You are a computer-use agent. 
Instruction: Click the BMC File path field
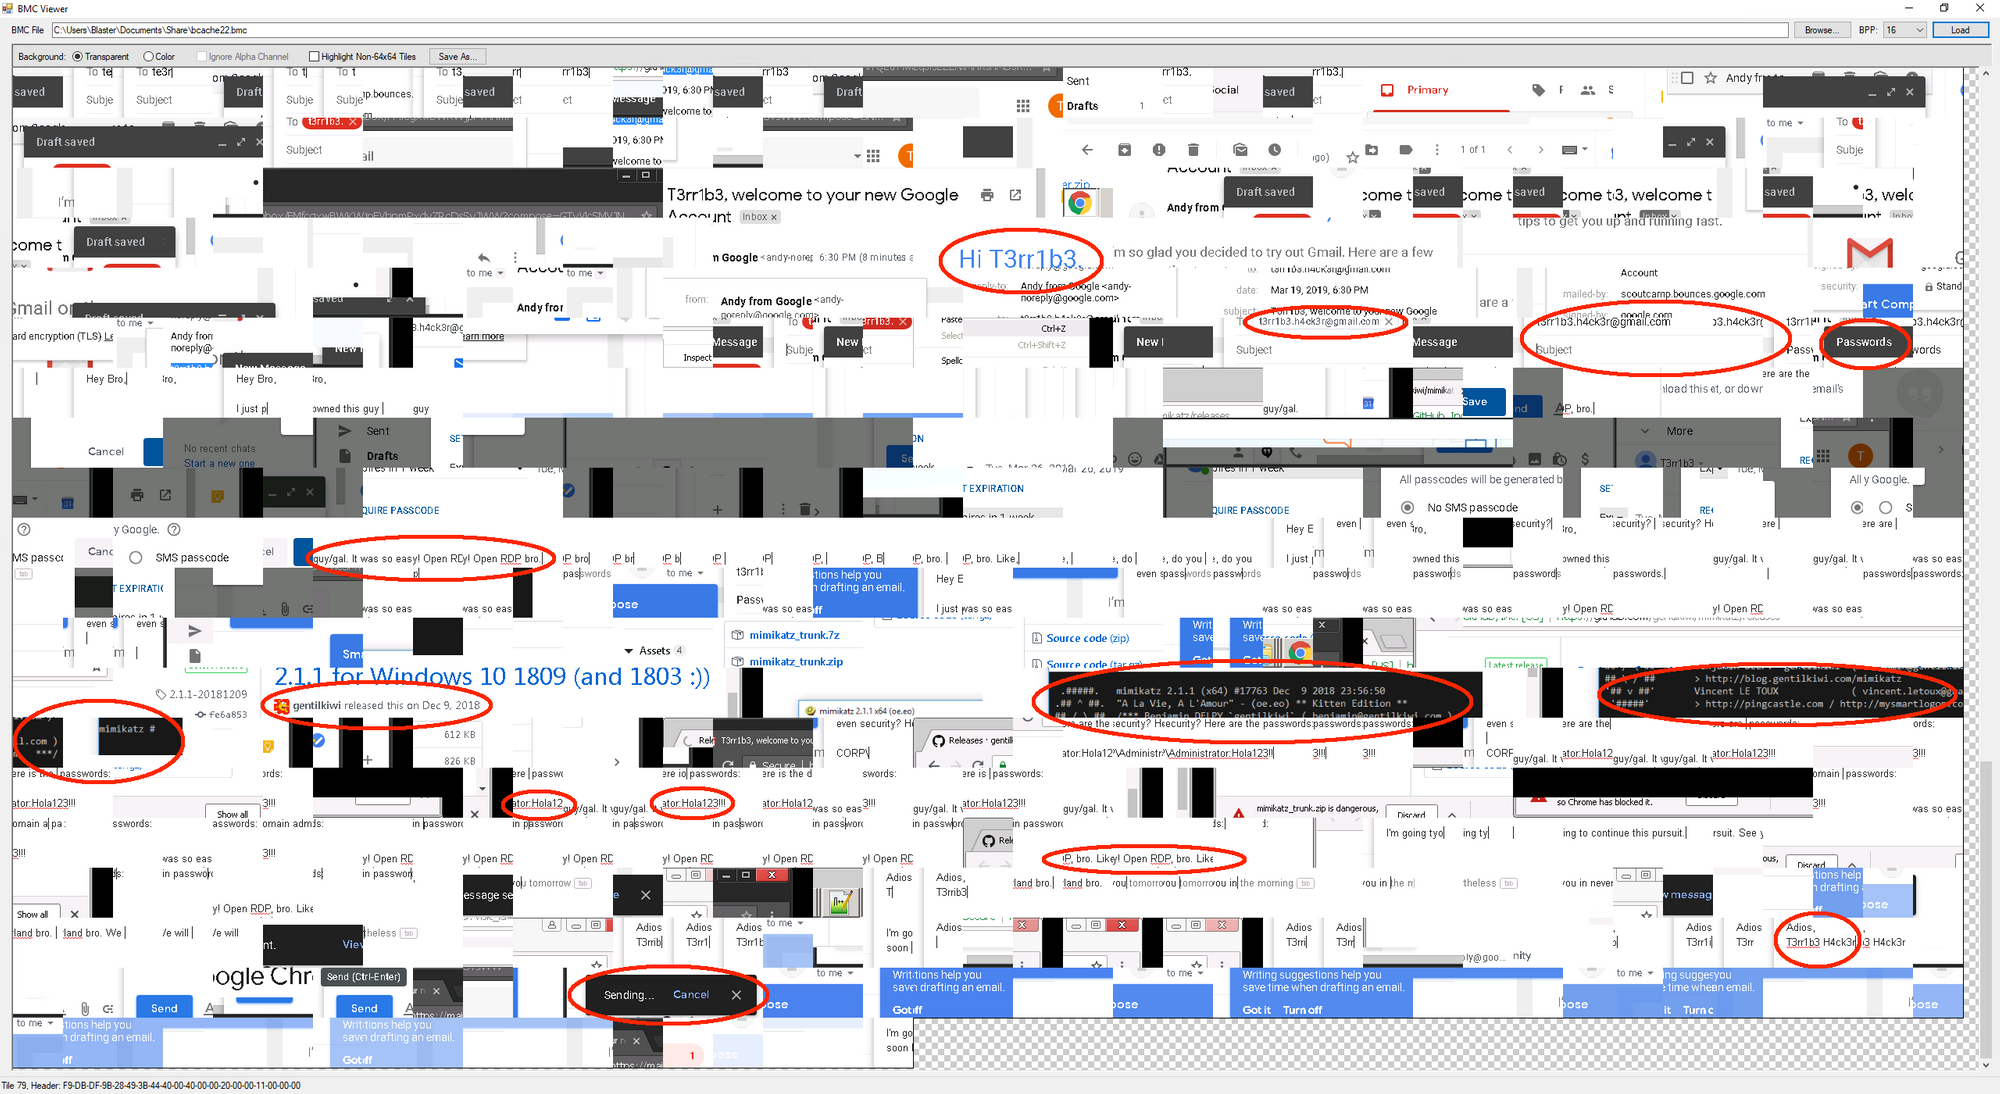tap(919, 30)
